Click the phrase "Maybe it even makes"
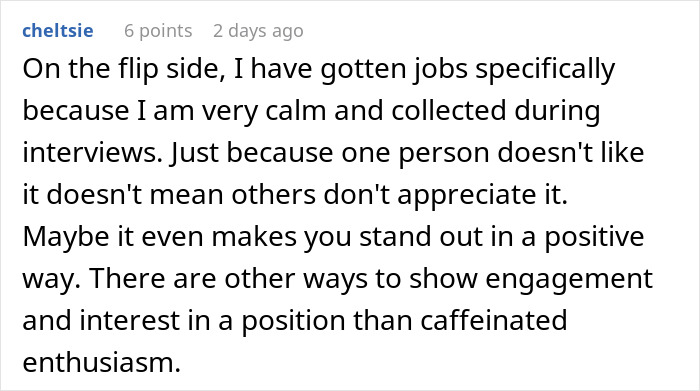This screenshot has width=700, height=391. 159,237
